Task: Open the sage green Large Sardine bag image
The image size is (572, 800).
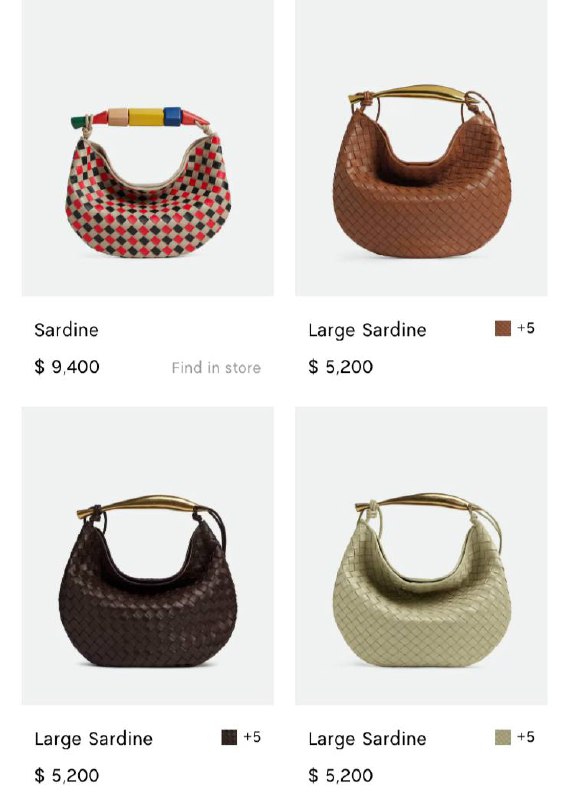Action: click(421, 556)
